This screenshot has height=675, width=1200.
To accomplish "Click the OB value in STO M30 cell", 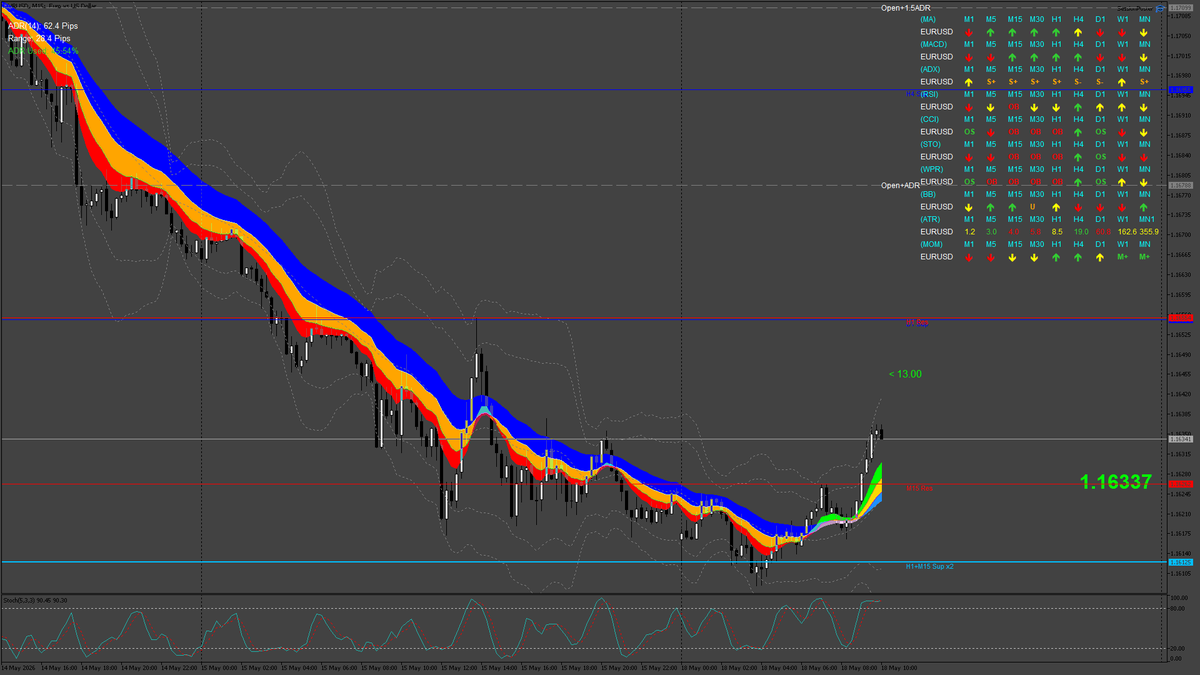I will 1036,157.
